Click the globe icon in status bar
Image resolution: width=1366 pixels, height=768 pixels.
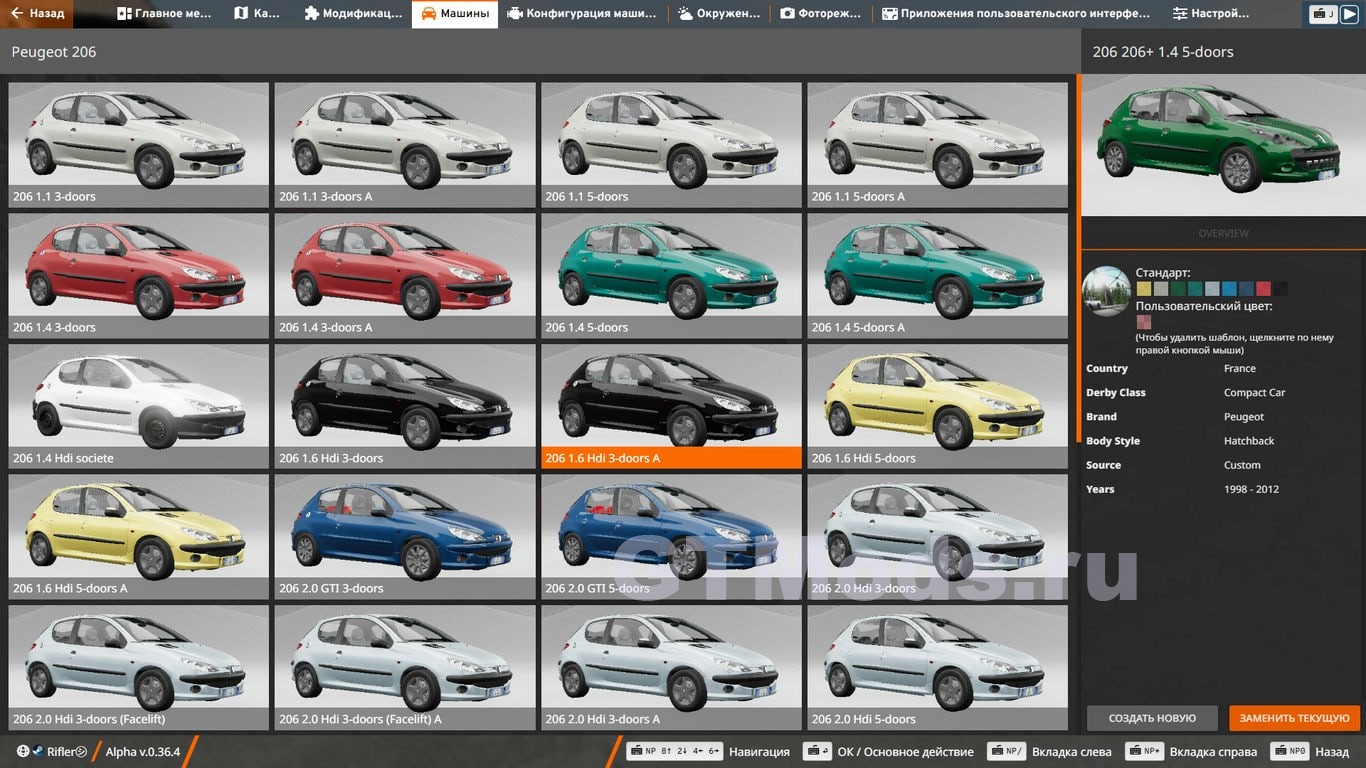coord(23,752)
